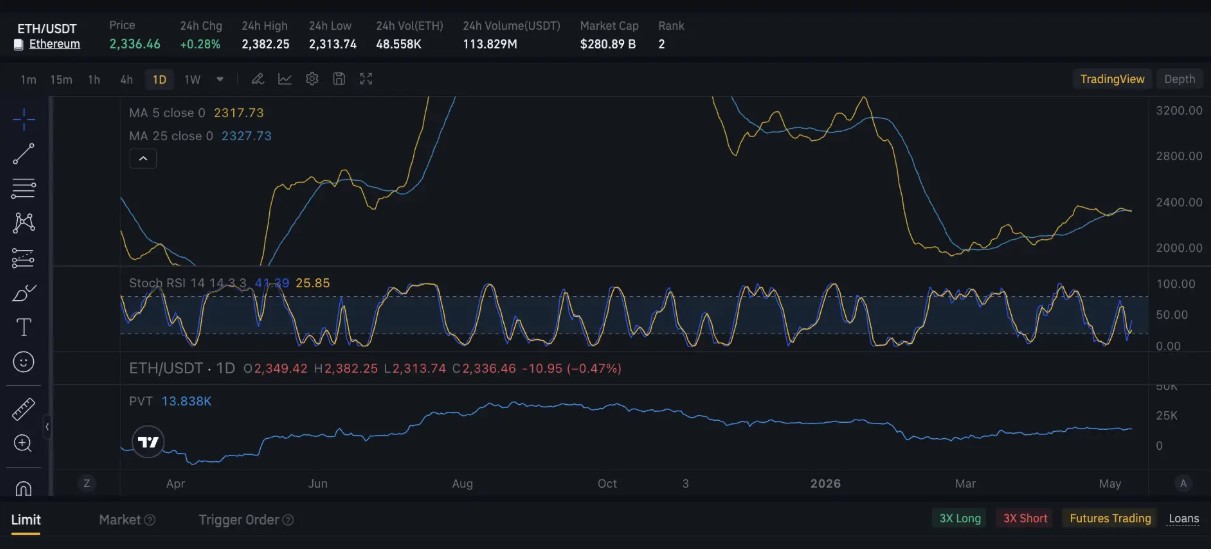Switch chart view to Depth

(1179, 79)
